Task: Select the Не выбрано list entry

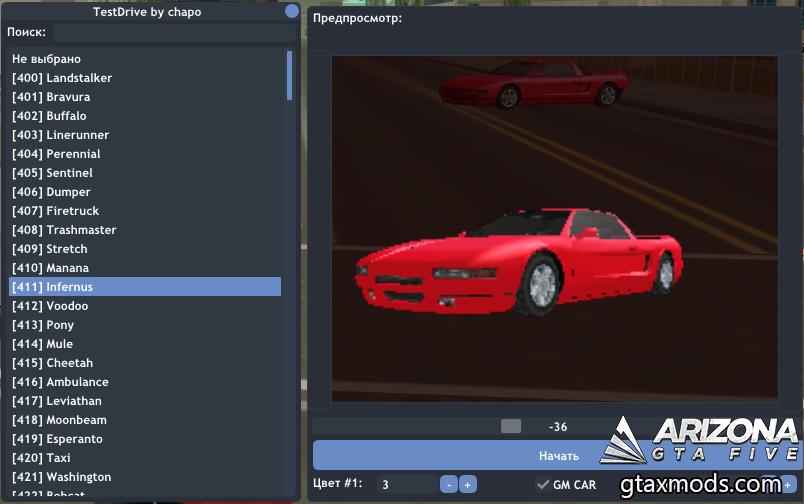Action: [46, 59]
